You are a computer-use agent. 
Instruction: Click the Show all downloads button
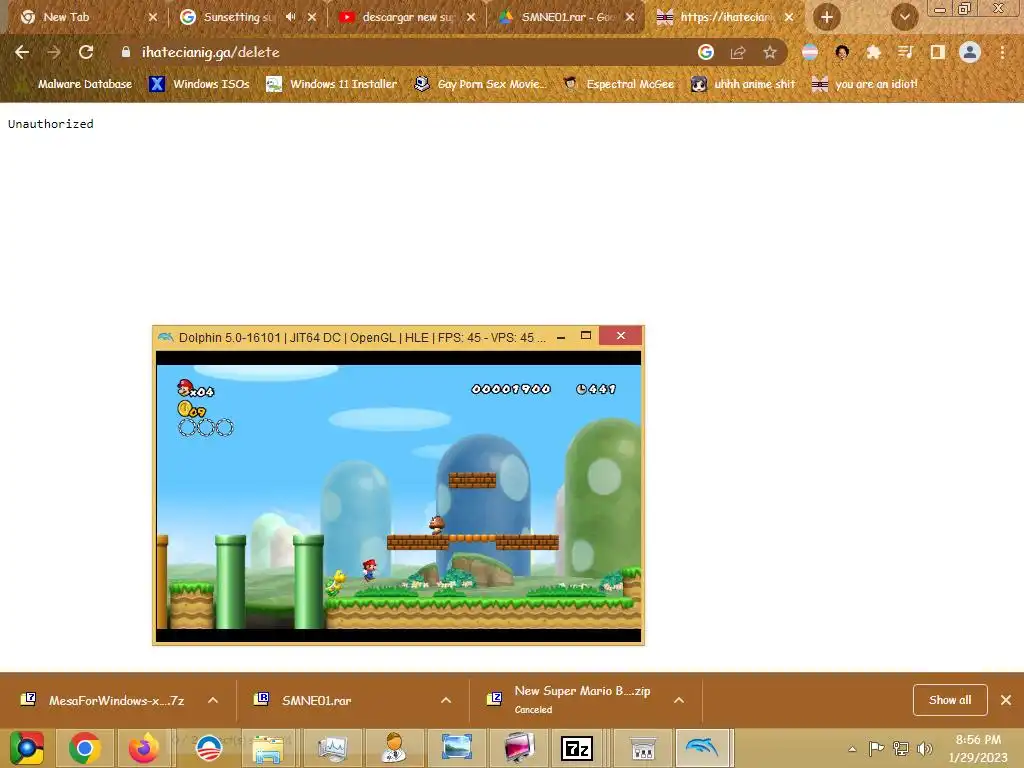[x=950, y=700]
